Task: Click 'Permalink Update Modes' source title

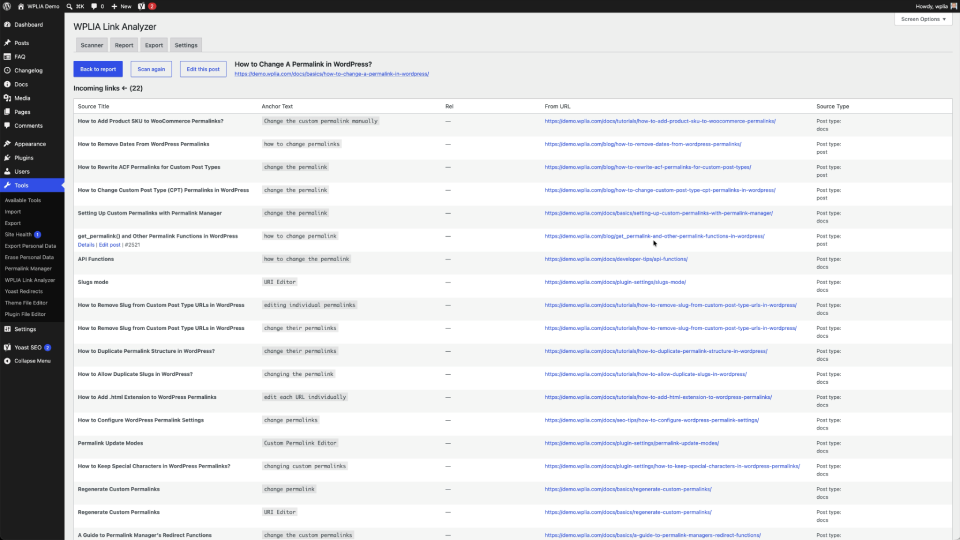Action: point(110,443)
